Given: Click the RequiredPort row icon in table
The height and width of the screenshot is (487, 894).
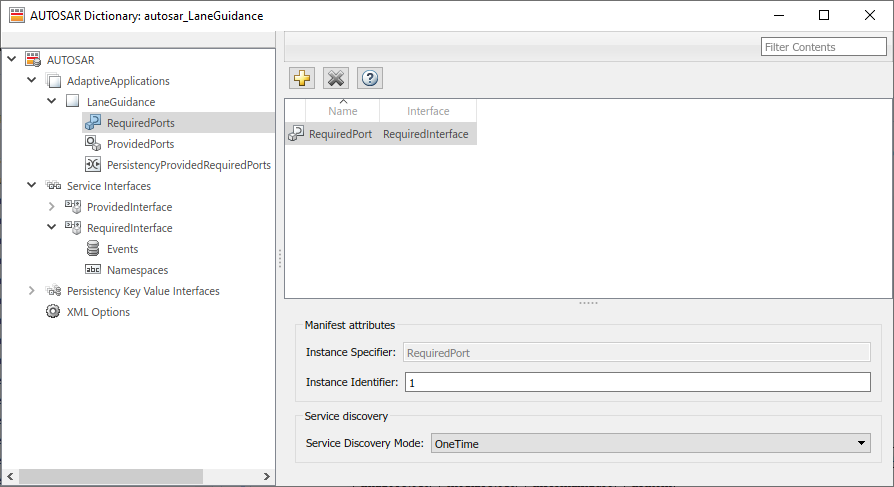Looking at the screenshot, I should pos(296,133).
